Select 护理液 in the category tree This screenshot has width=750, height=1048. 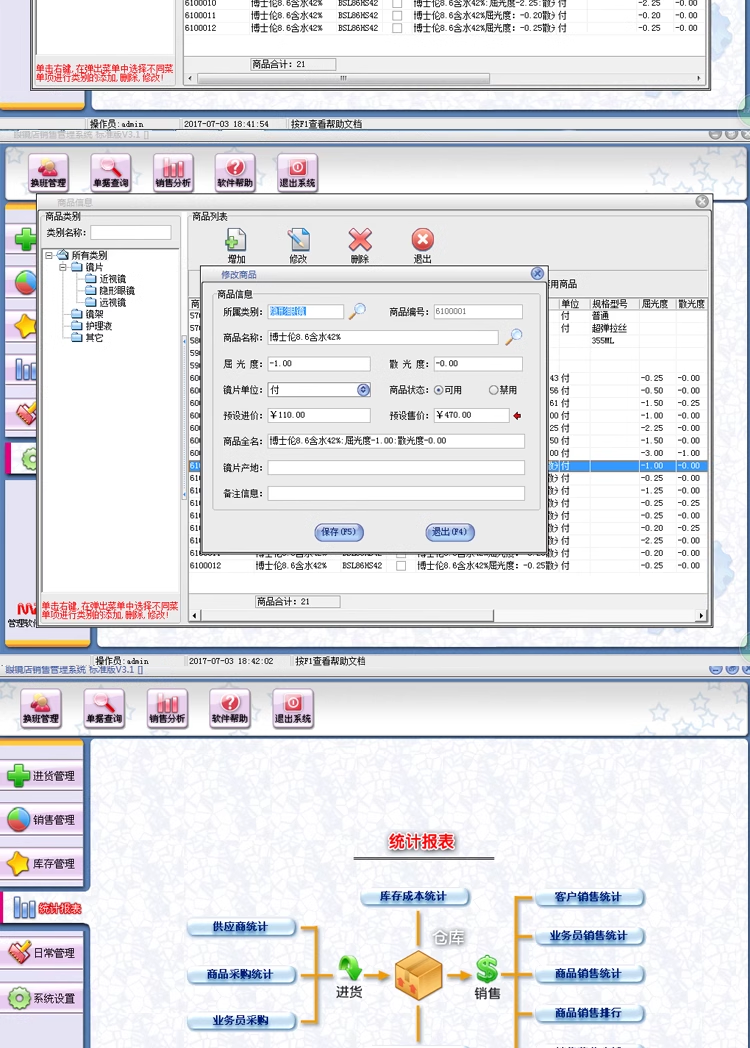[x=98, y=326]
